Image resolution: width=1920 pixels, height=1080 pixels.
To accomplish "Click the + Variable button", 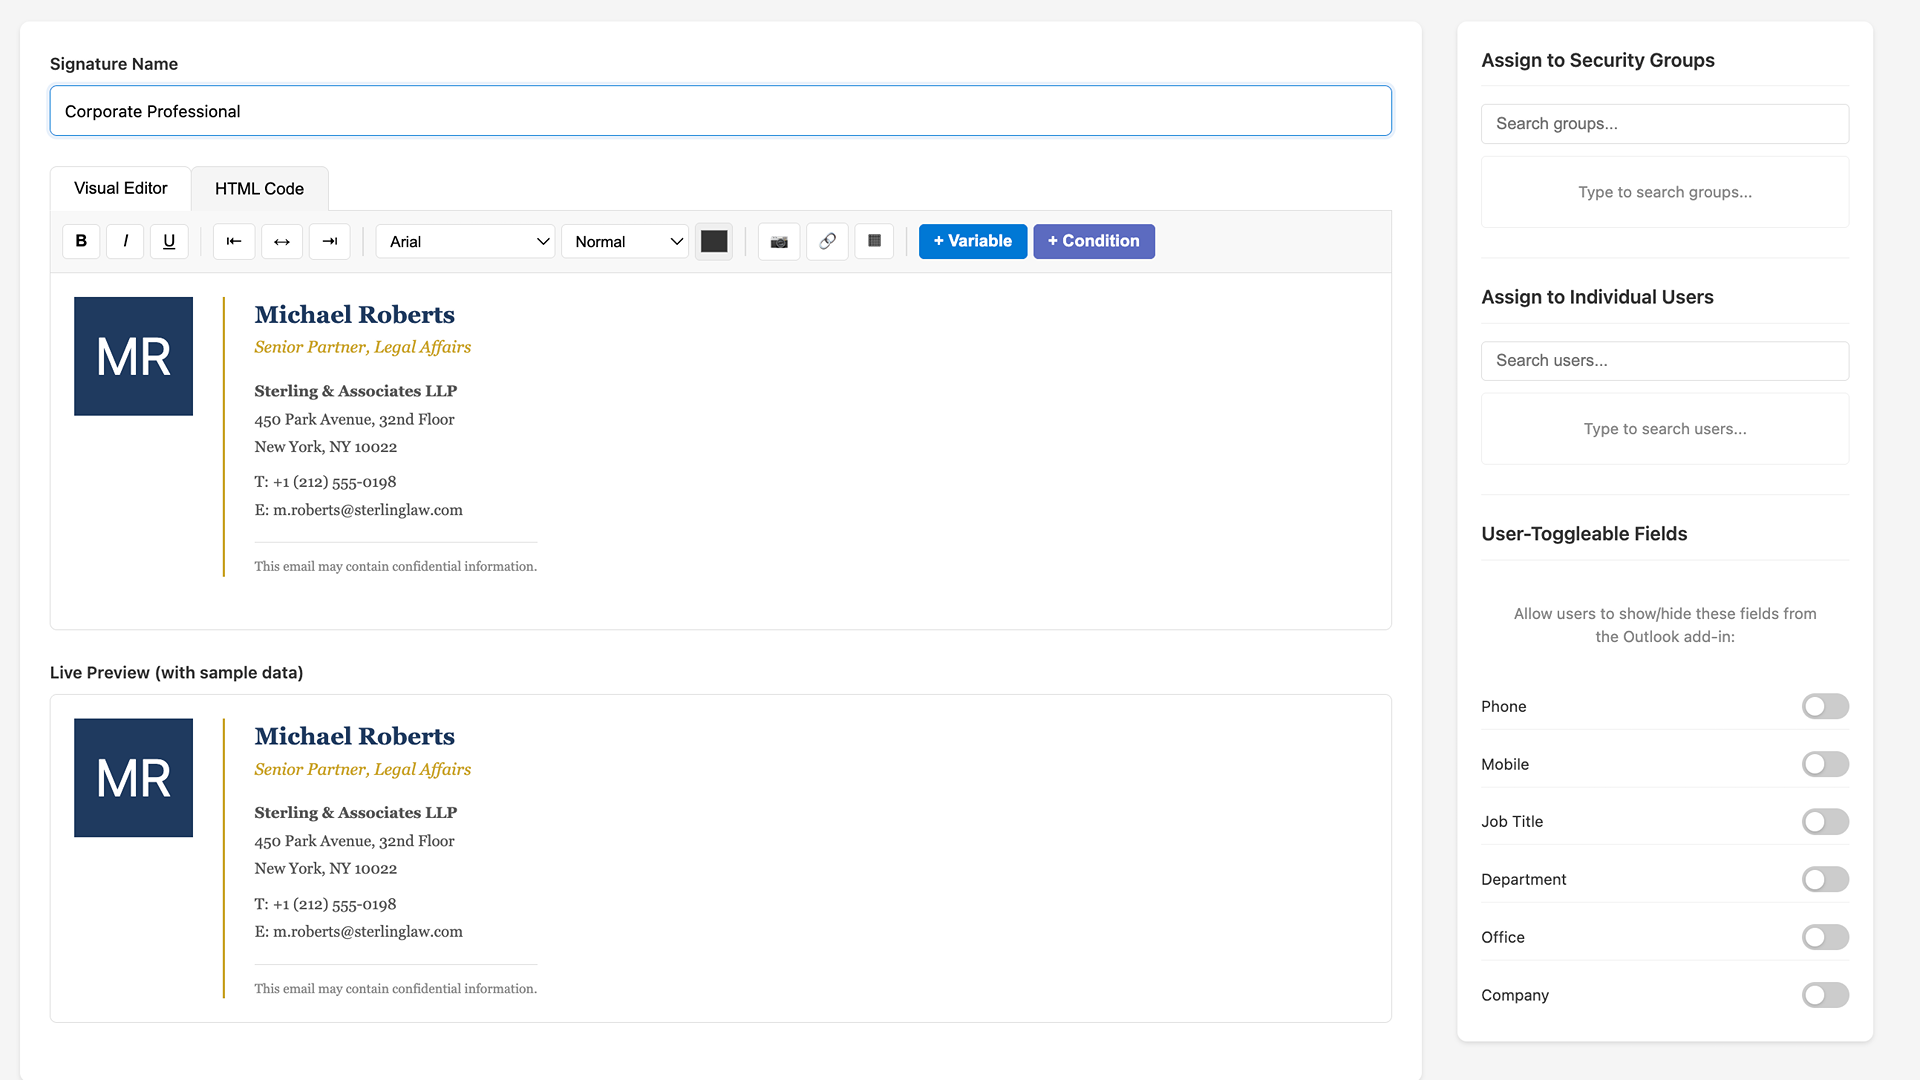I will point(972,241).
